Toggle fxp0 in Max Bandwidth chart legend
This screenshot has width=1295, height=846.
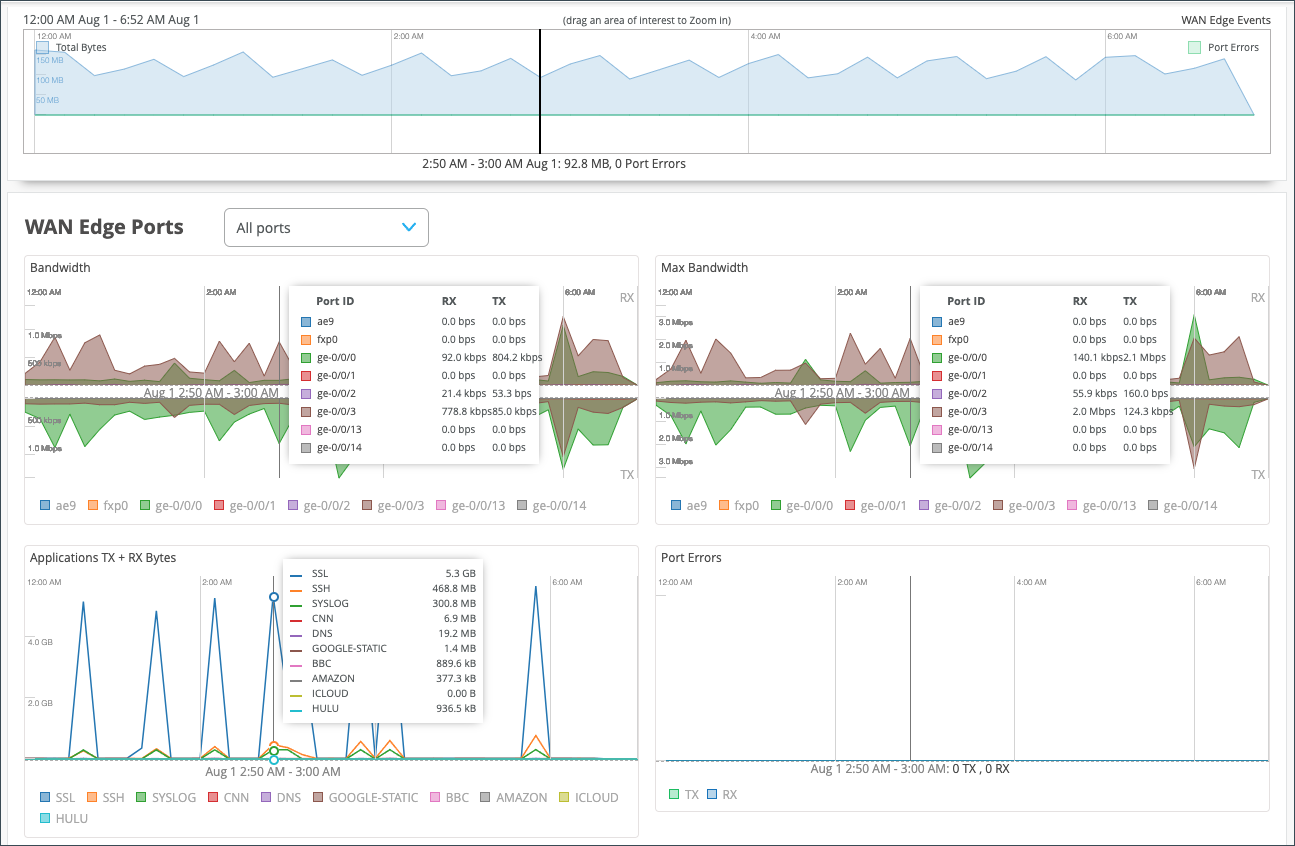click(x=738, y=506)
